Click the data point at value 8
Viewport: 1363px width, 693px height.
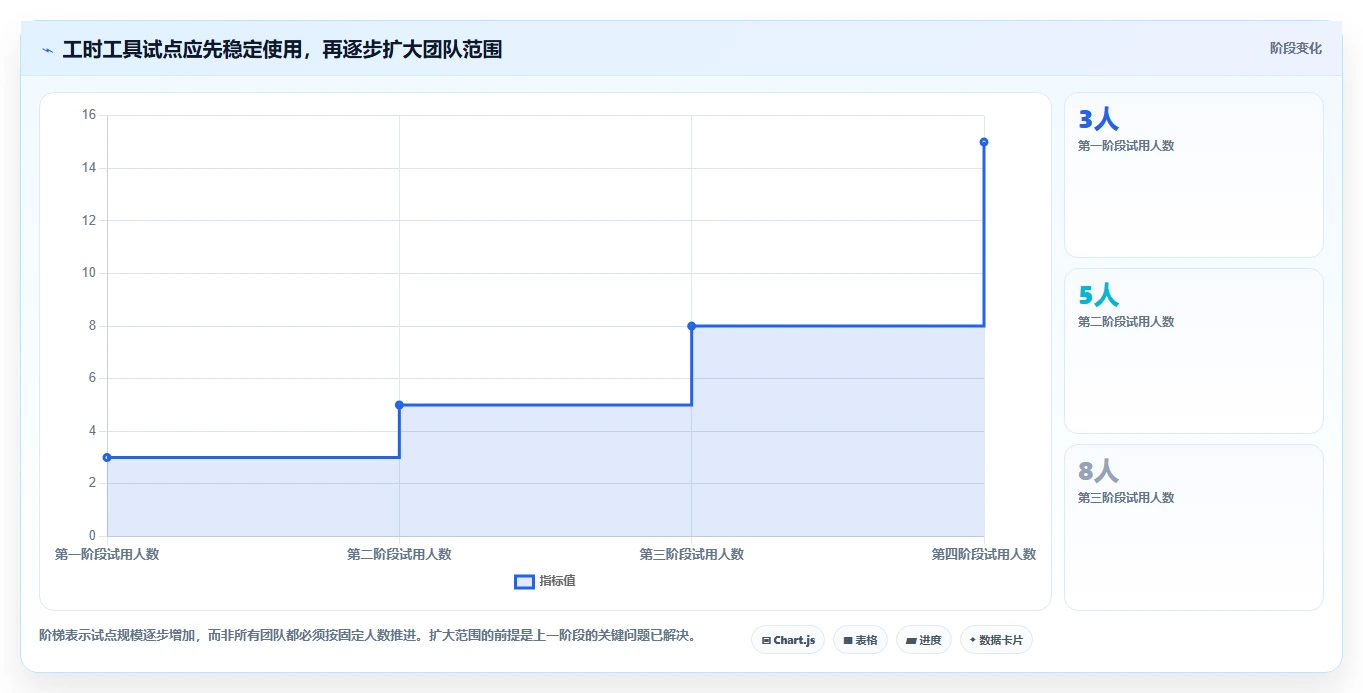(691, 326)
